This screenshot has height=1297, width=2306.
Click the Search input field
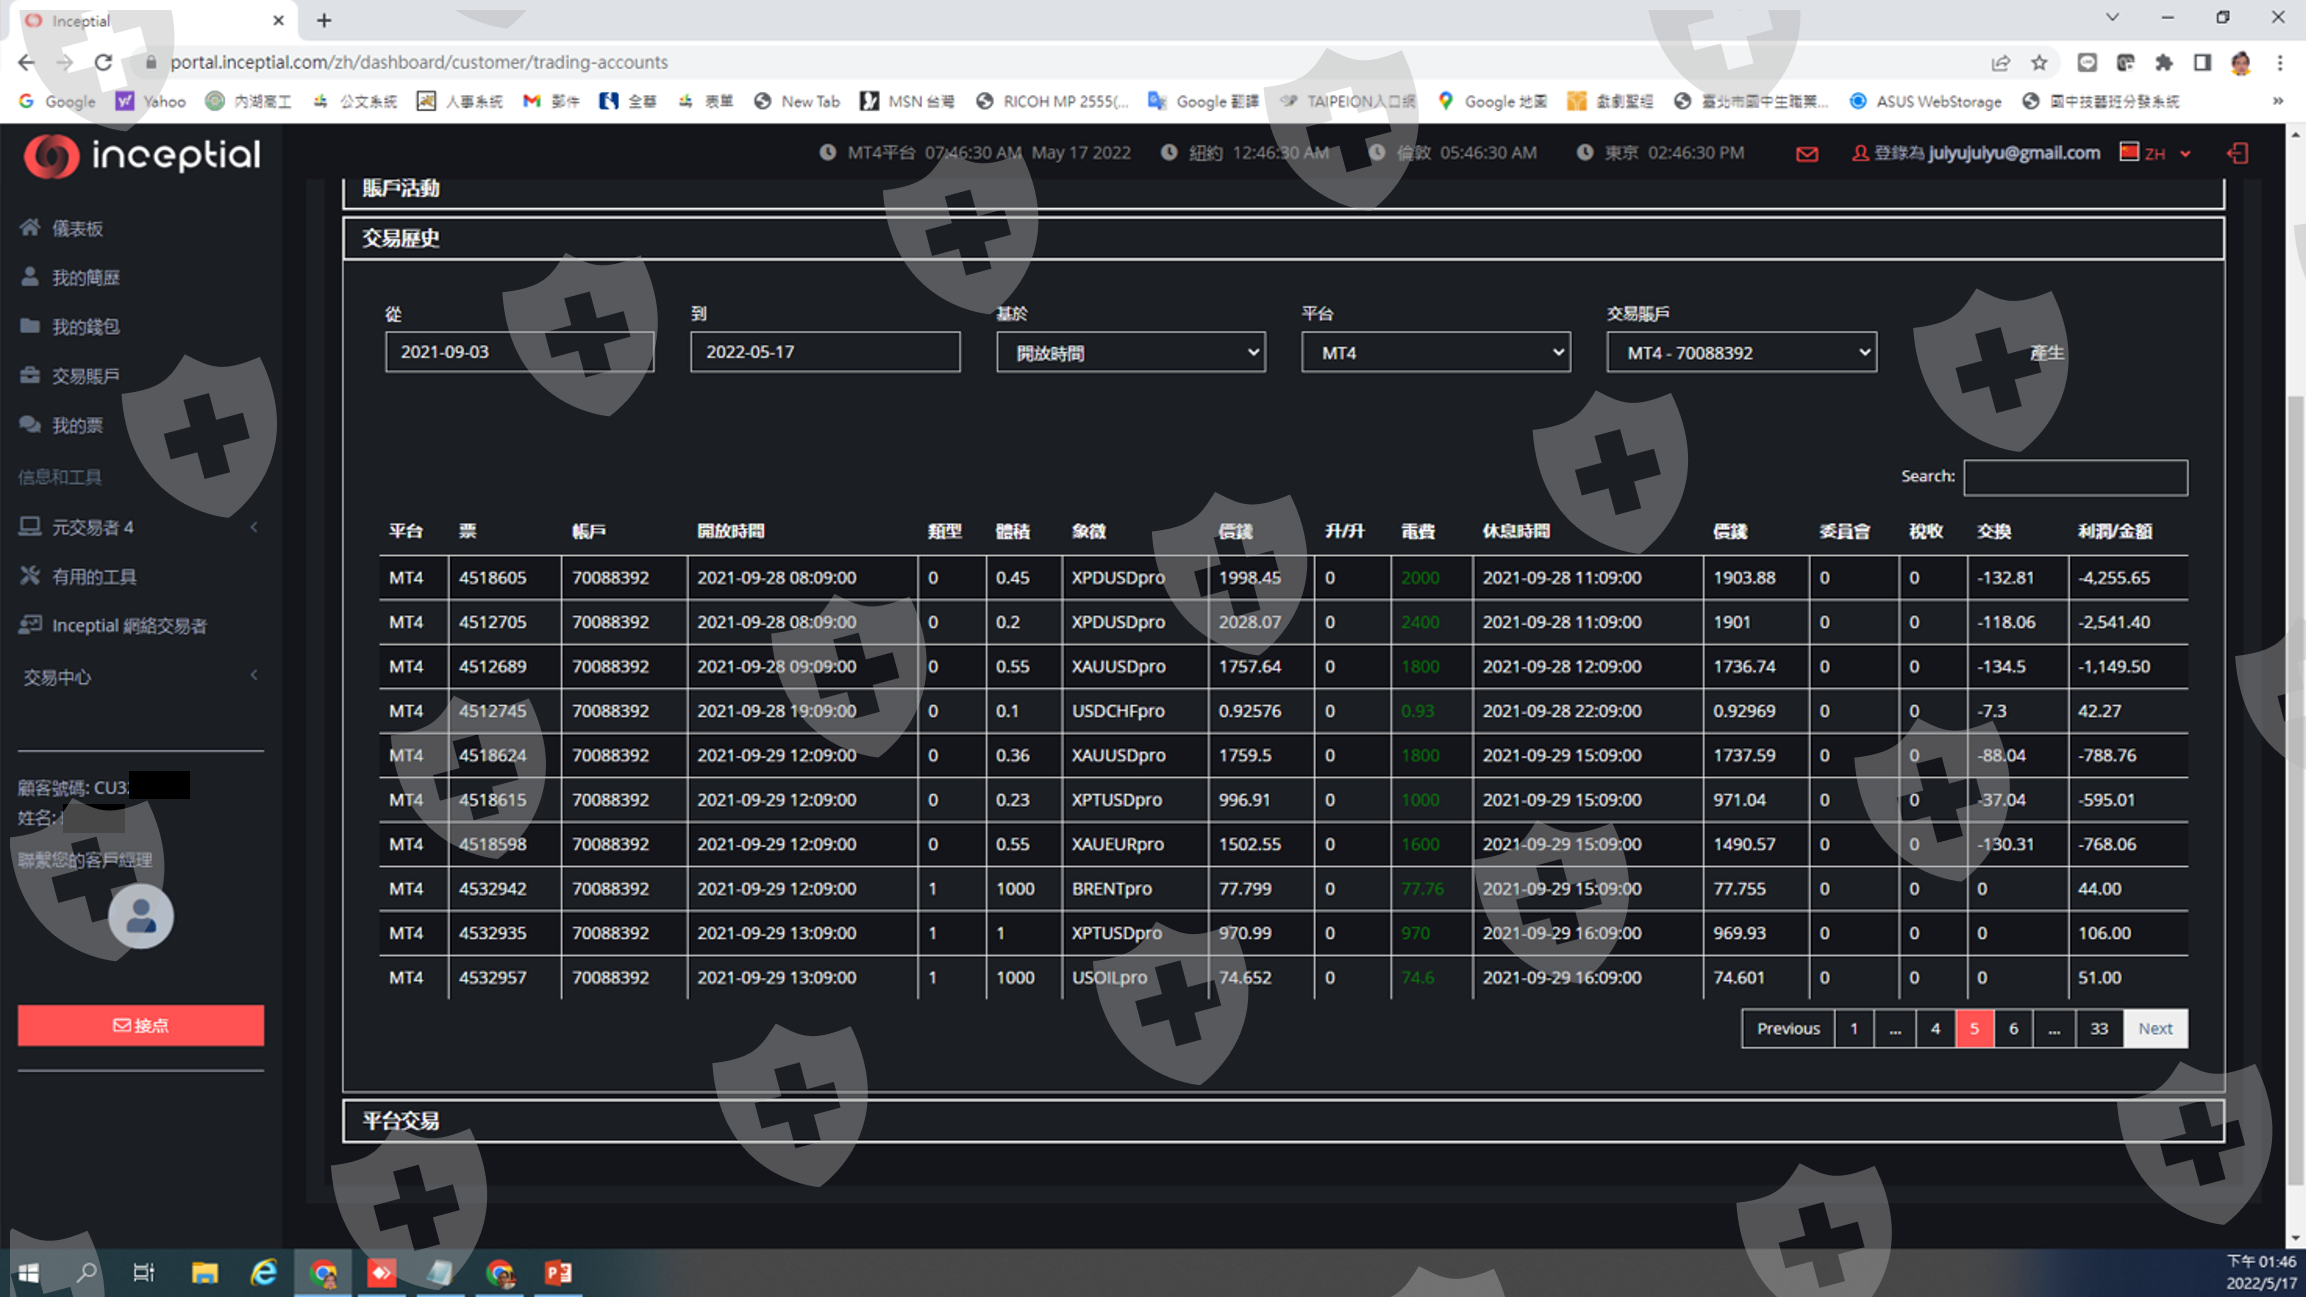2075,477
